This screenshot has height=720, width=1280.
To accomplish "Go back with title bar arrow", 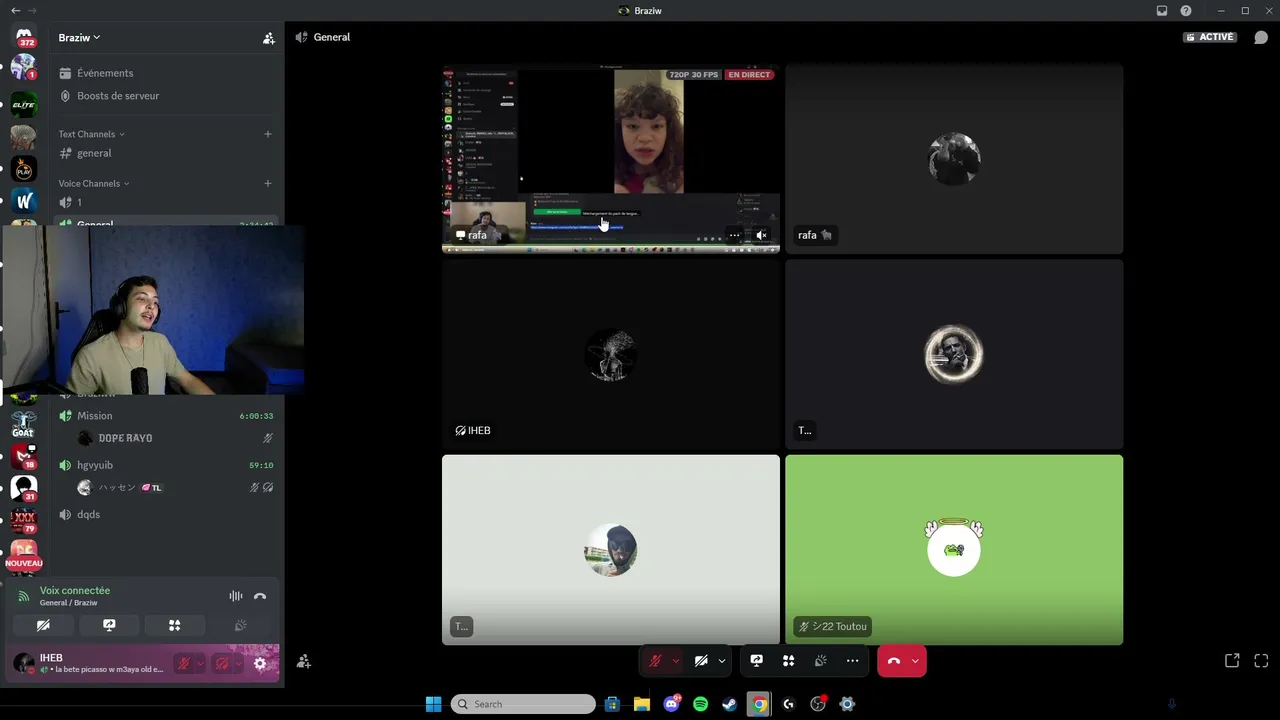I will pyautogui.click(x=15, y=11).
